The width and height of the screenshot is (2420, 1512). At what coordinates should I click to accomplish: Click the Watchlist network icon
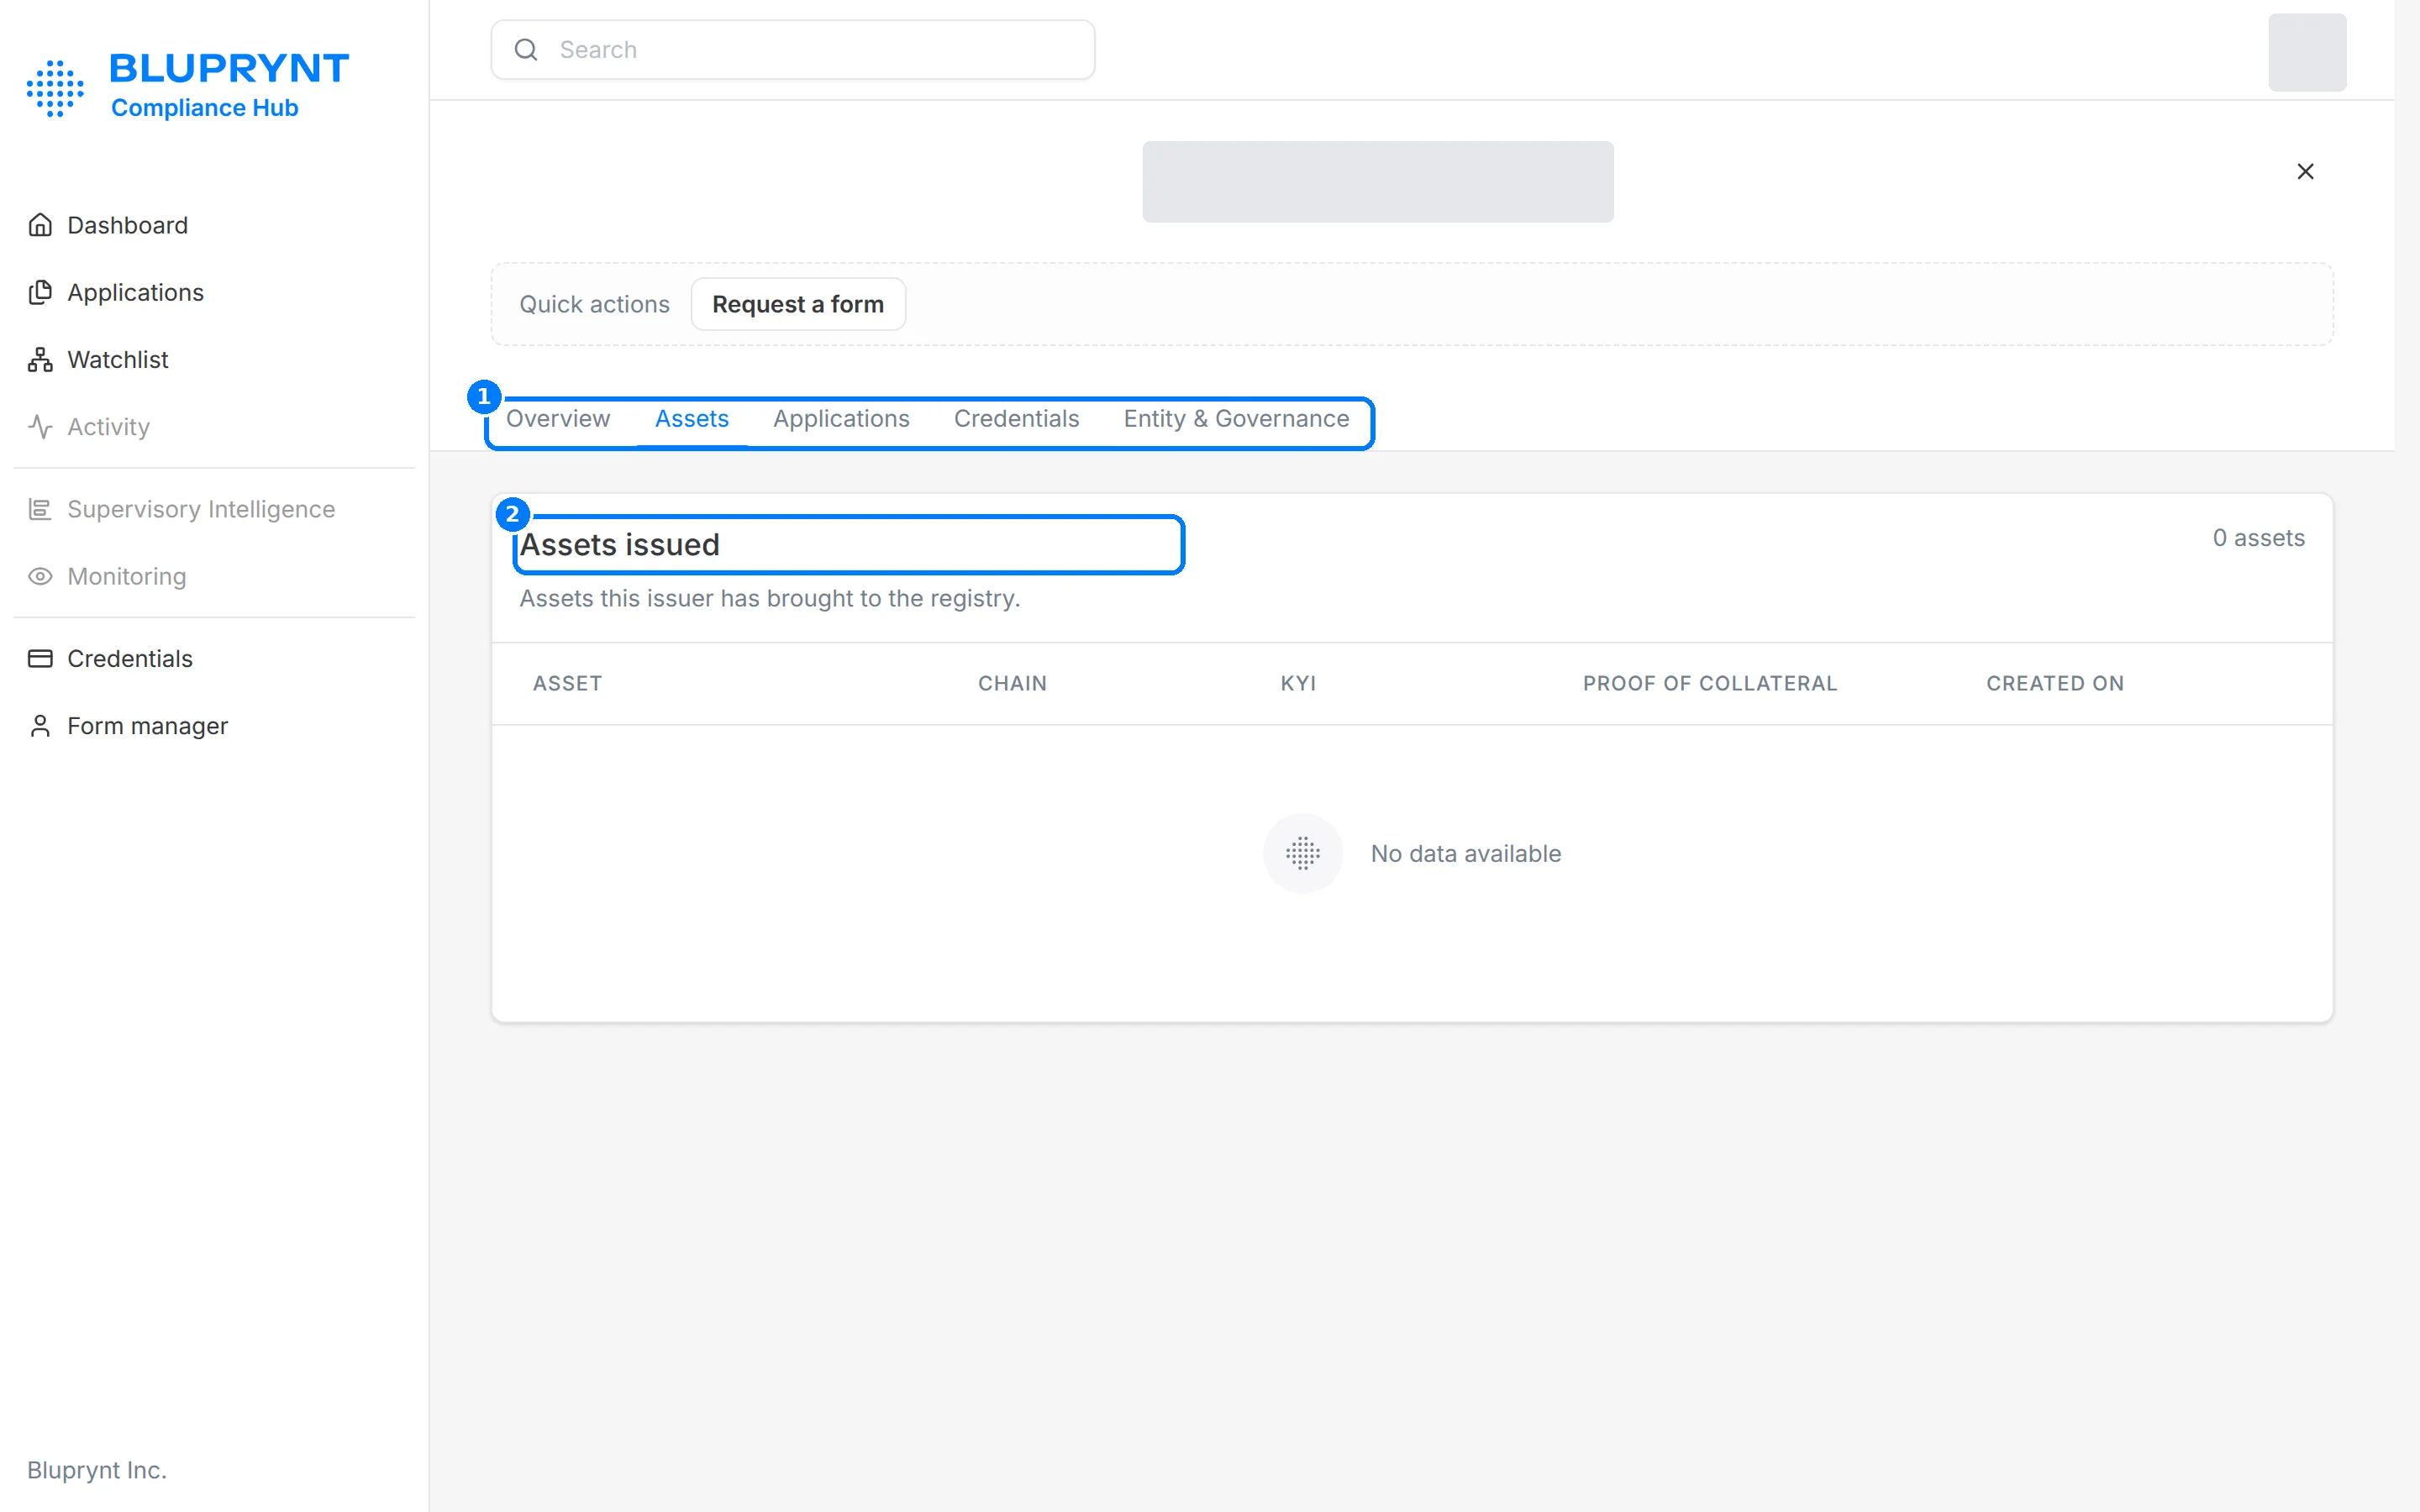point(40,359)
